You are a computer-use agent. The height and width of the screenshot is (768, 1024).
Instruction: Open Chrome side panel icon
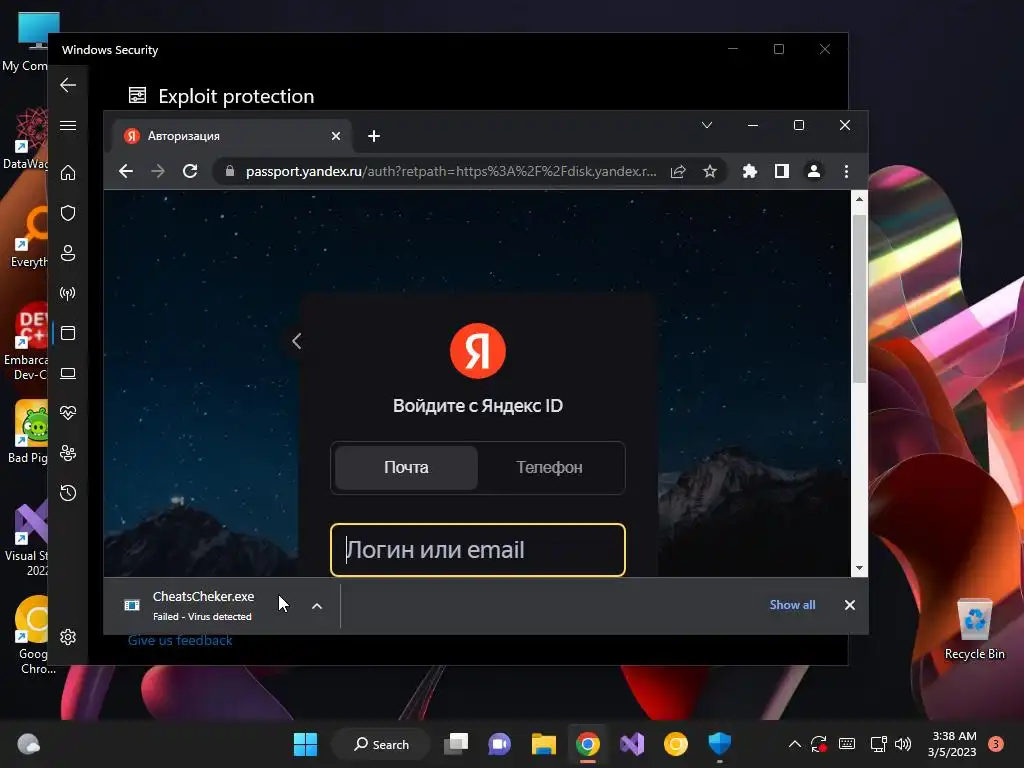[782, 171]
